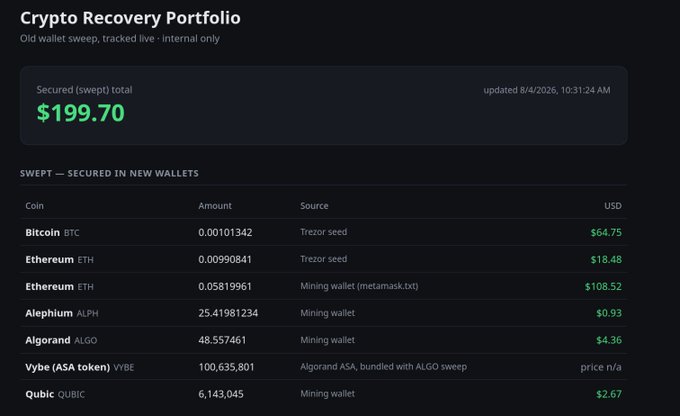The width and height of the screenshot is (680, 416).
Task: Select the Vybe (ASA token) VYBE name
Action: pos(79,367)
